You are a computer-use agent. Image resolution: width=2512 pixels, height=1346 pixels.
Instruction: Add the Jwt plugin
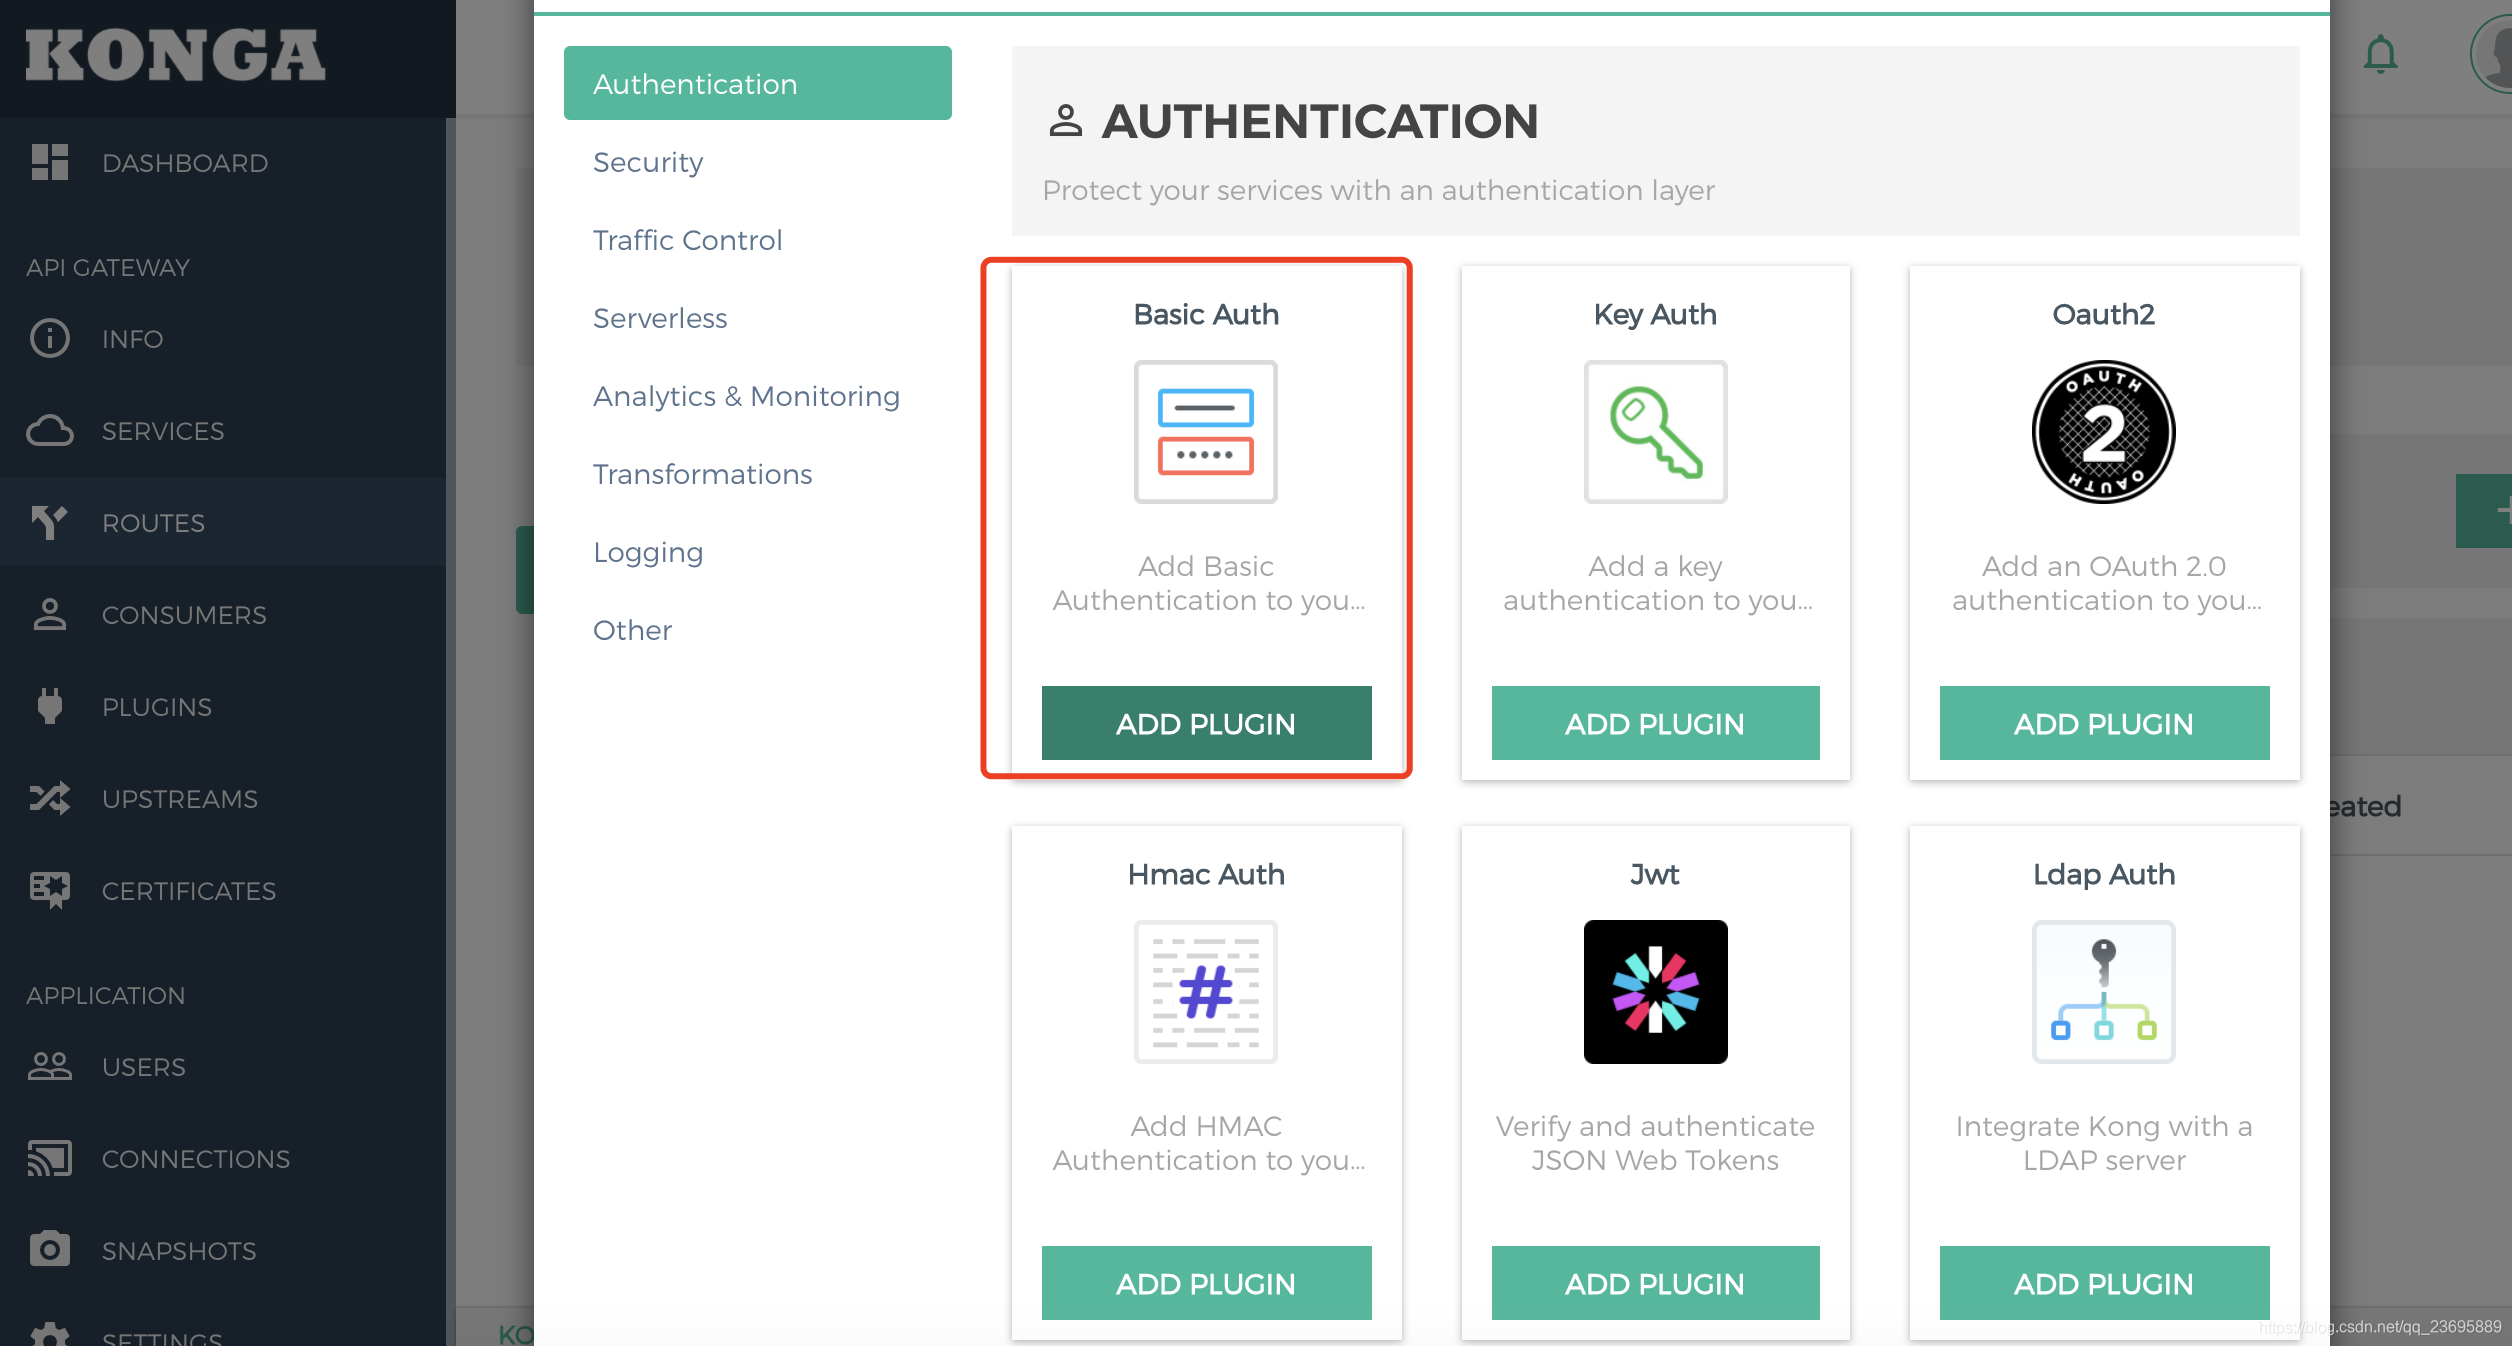point(1655,1283)
